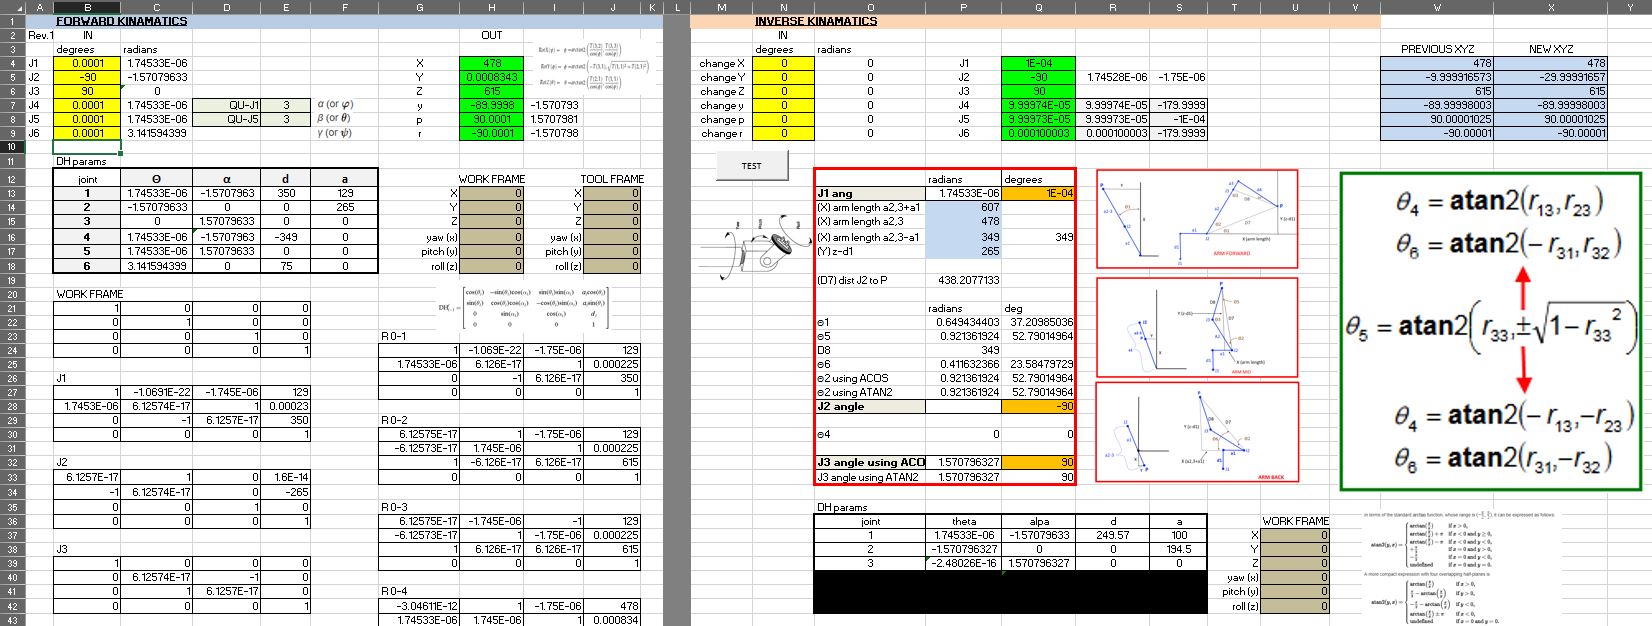Select the NEW XYZ header cell
This screenshot has width=1652, height=626.
pos(1551,49)
